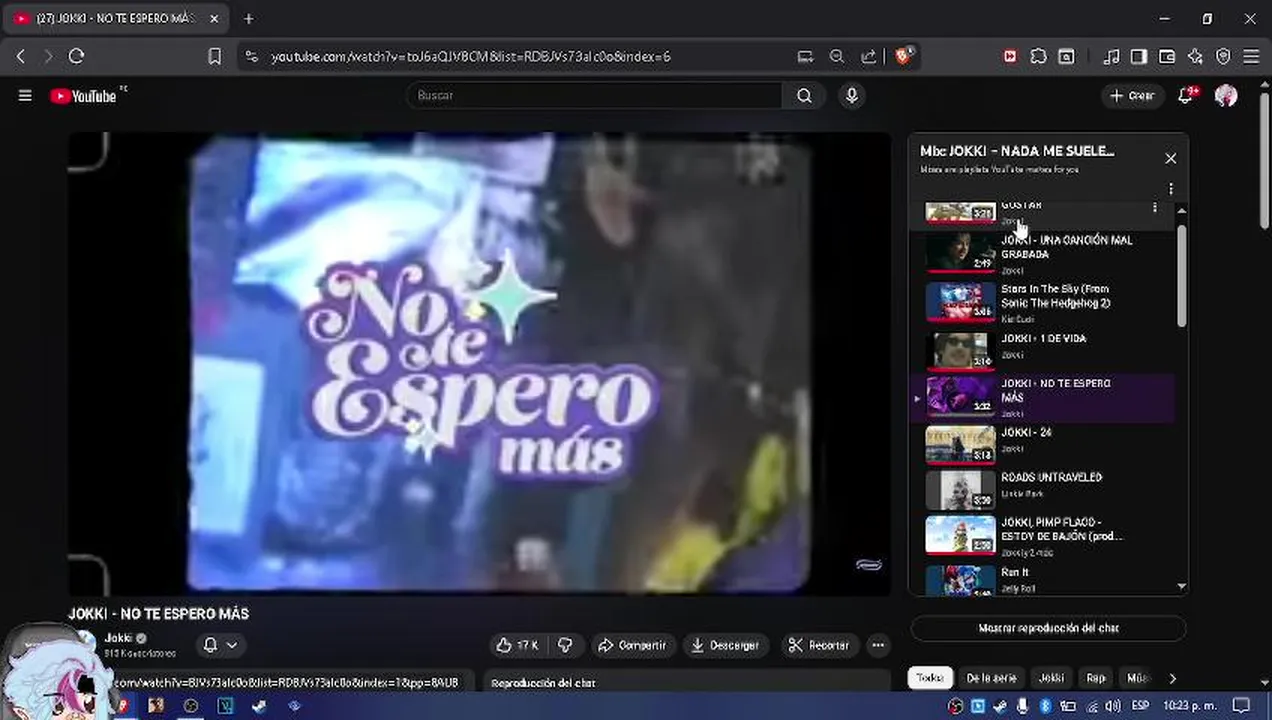Screen dimensions: 1272x720
Task: Open the YouTube hamburger guide menu
Action: [x=25, y=96]
